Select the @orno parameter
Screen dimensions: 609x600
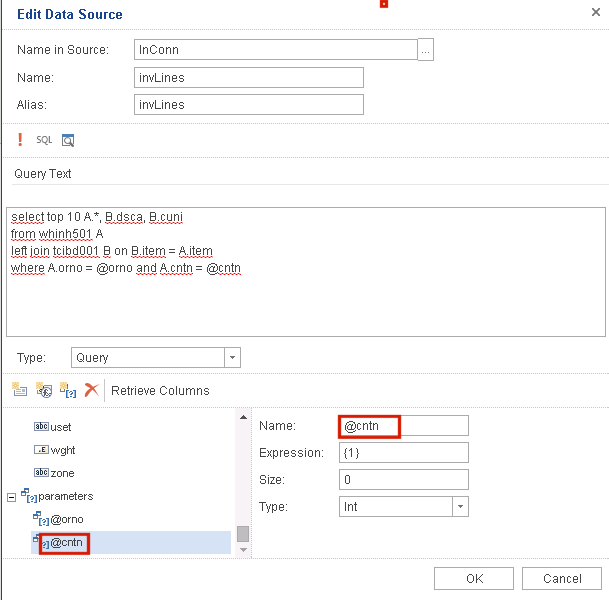pyautogui.click(x=67, y=520)
